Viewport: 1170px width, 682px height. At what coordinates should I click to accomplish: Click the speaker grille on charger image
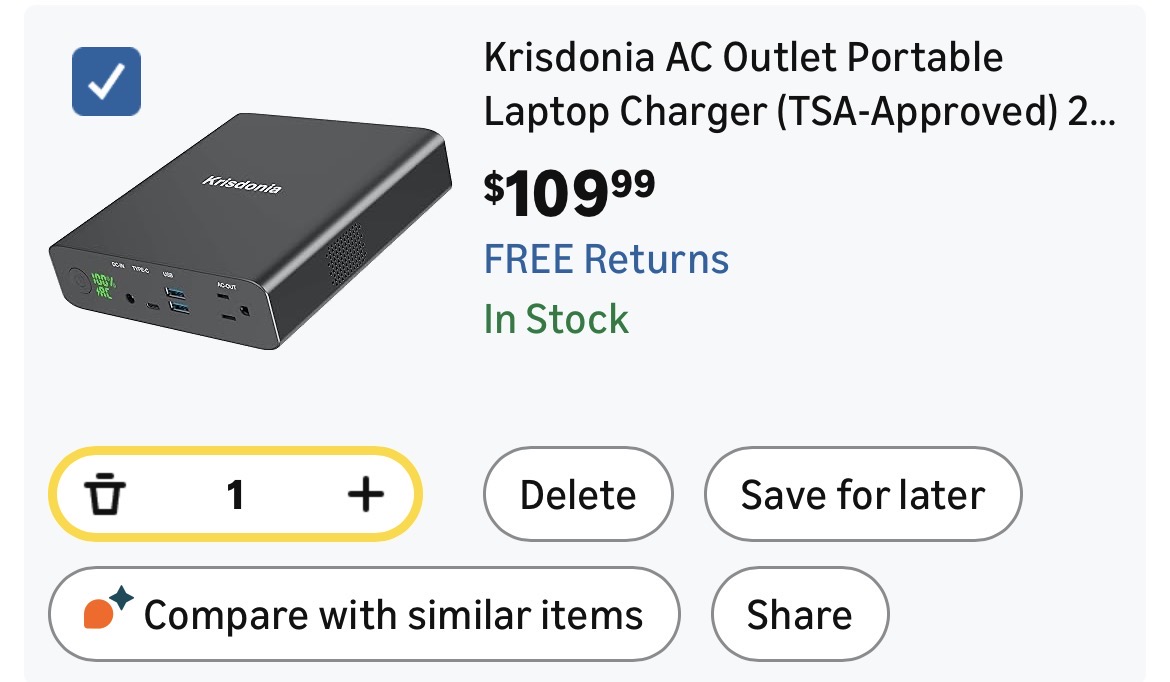pyautogui.click(x=345, y=253)
